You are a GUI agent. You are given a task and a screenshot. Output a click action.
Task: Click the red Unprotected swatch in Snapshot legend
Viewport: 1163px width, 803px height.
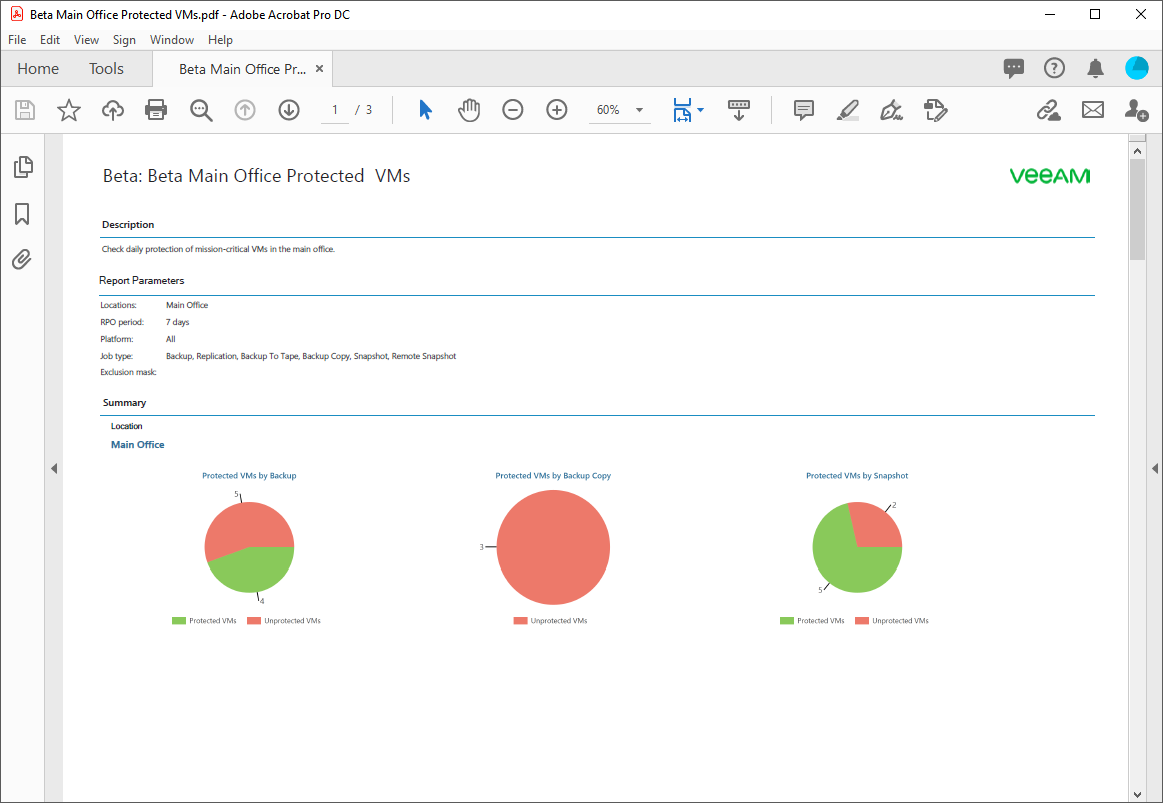tap(862, 621)
